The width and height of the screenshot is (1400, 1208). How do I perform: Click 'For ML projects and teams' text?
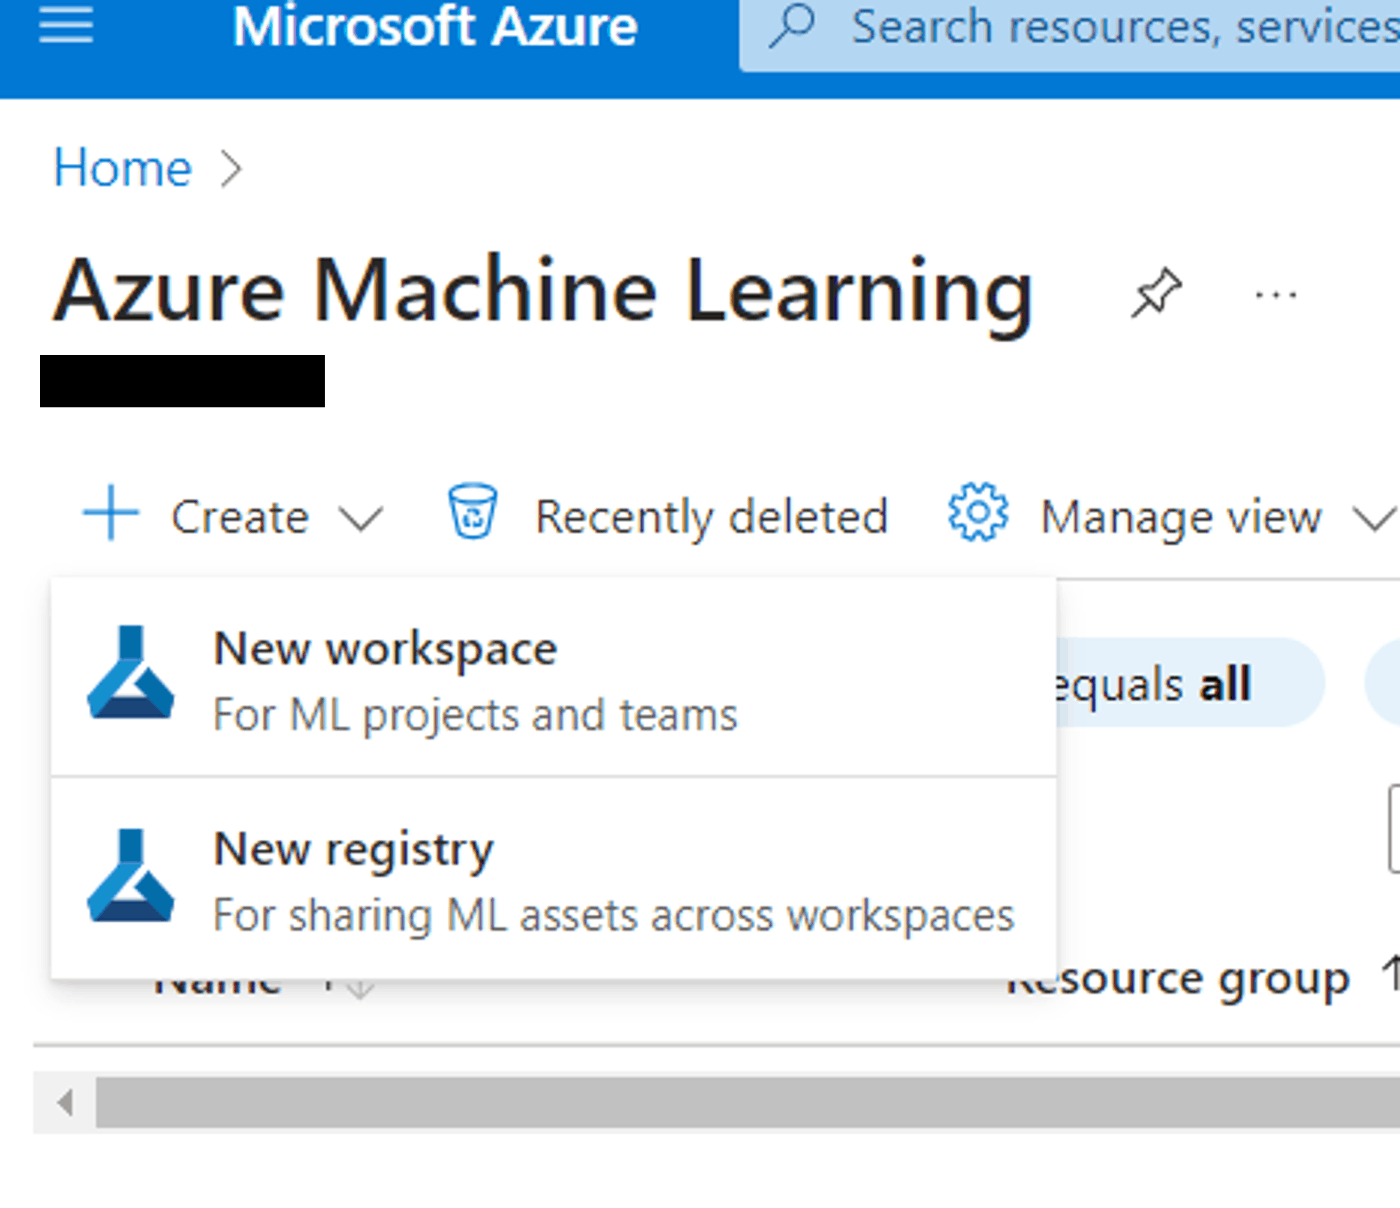pos(475,716)
